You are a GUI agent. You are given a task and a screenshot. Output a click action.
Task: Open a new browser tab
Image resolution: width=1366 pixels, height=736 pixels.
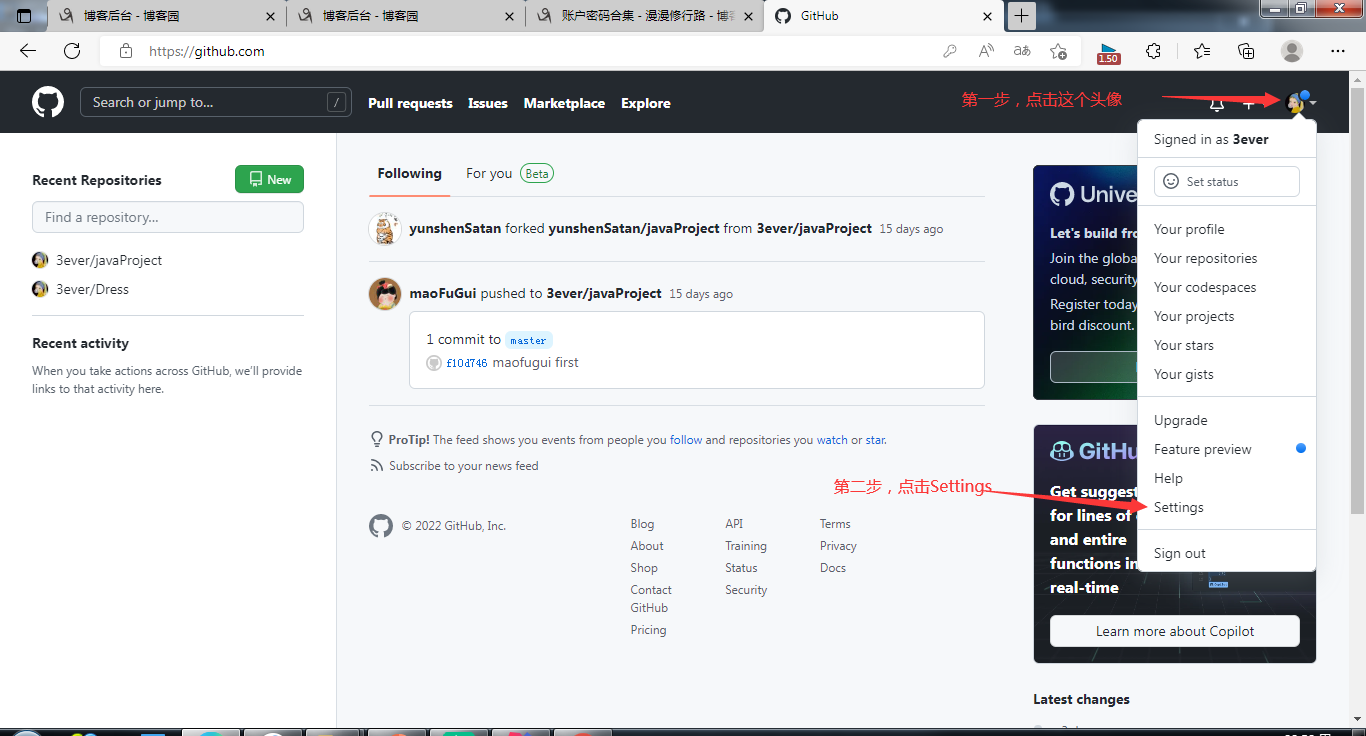(x=1021, y=15)
